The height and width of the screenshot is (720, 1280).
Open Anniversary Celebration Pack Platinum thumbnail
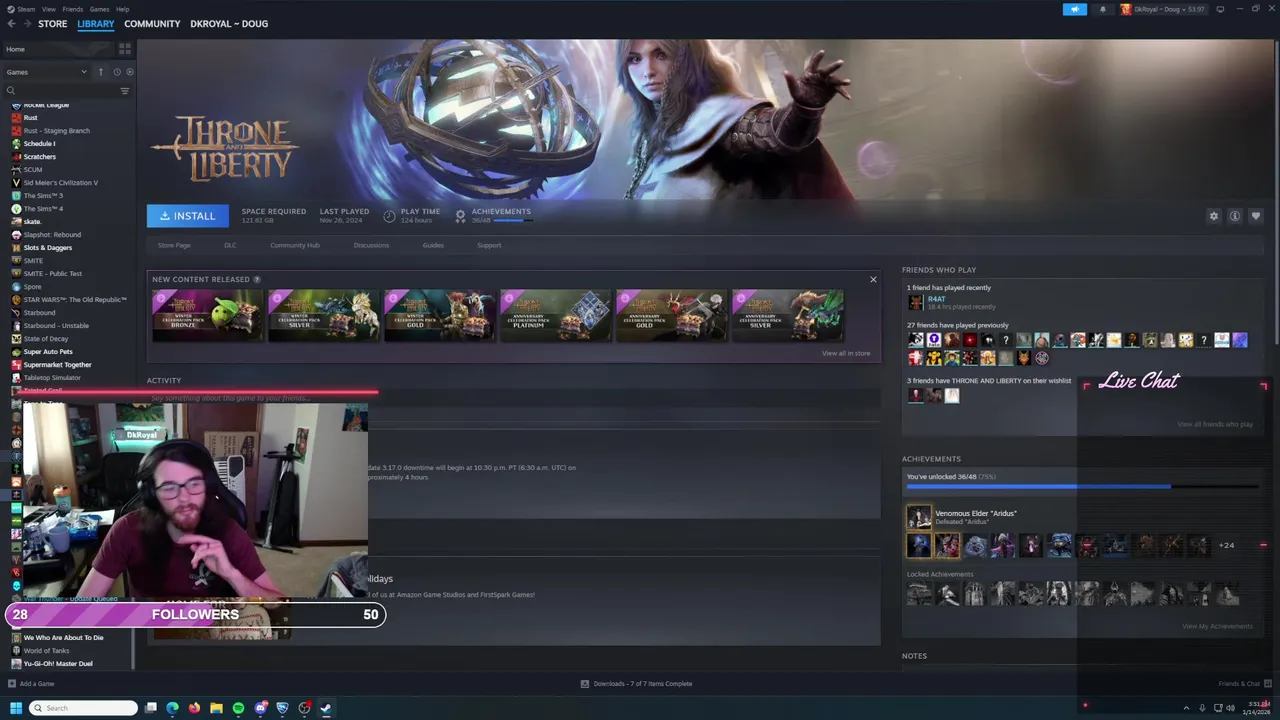pyautogui.click(x=556, y=316)
